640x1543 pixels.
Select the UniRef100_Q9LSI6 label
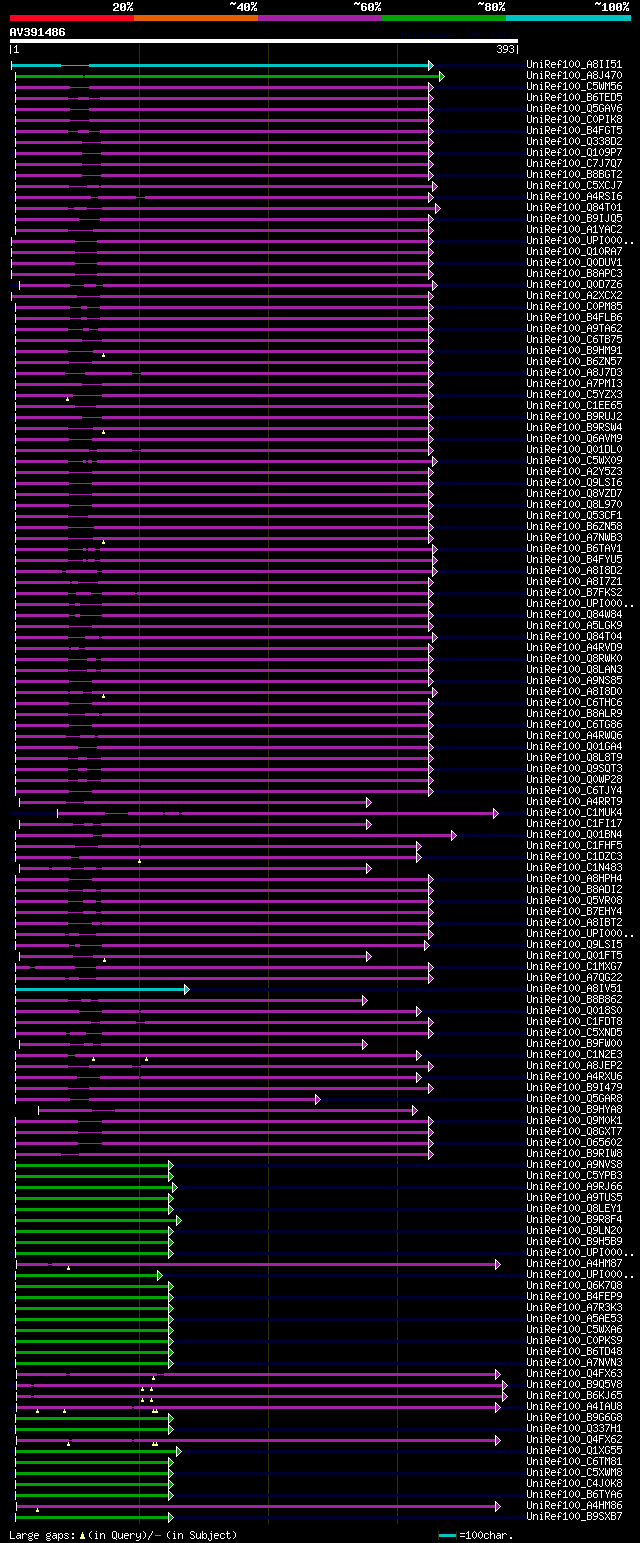point(575,483)
